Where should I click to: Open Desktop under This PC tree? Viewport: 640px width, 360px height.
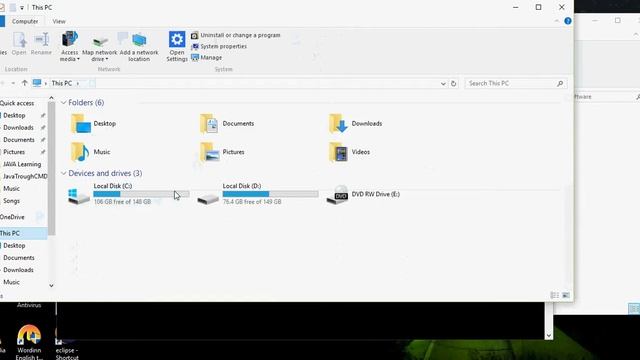point(14,246)
